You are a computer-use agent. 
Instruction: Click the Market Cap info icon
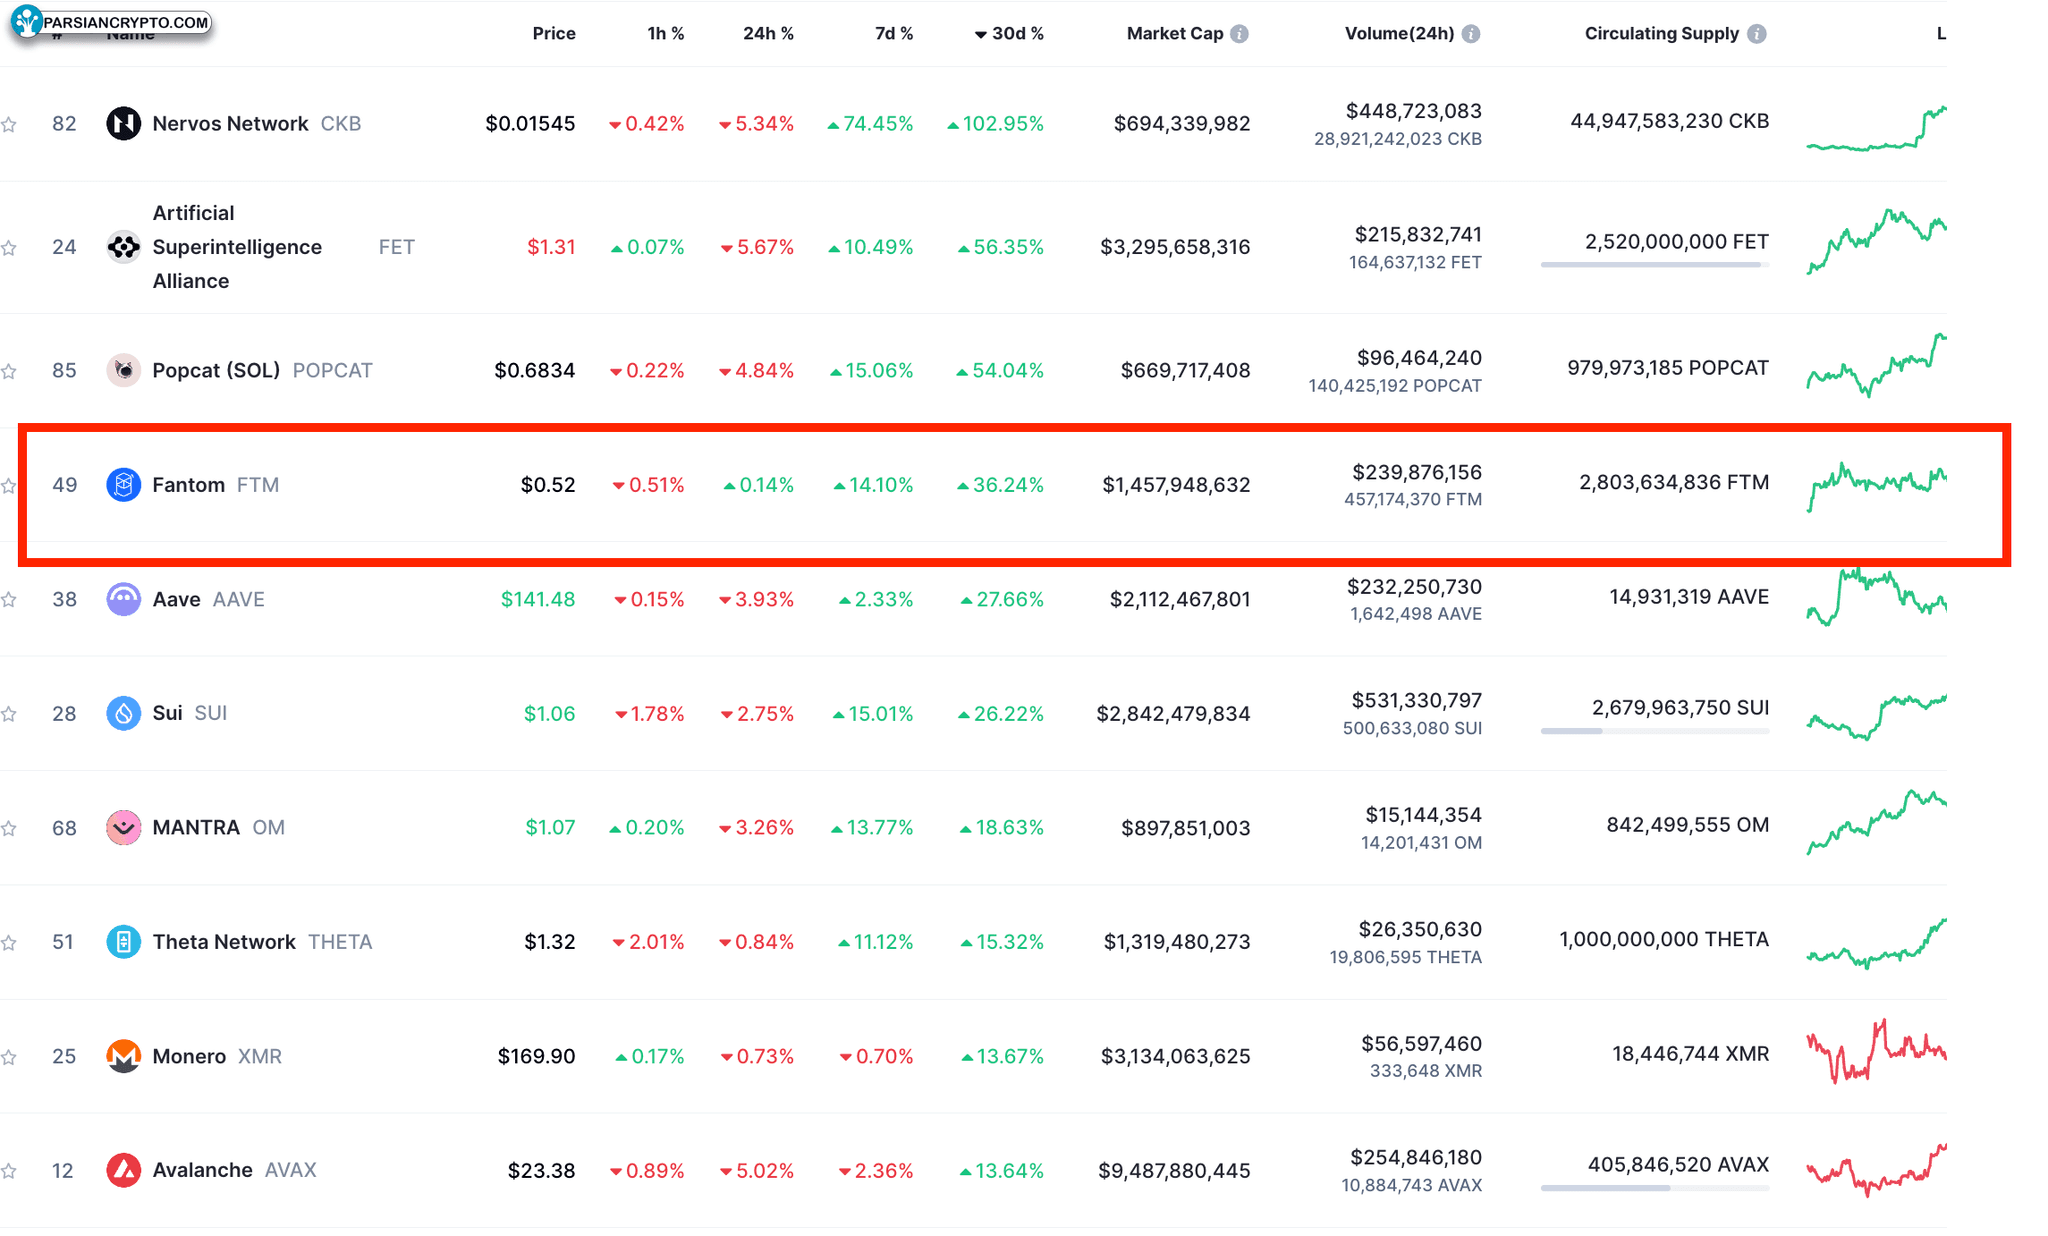pos(1239,34)
